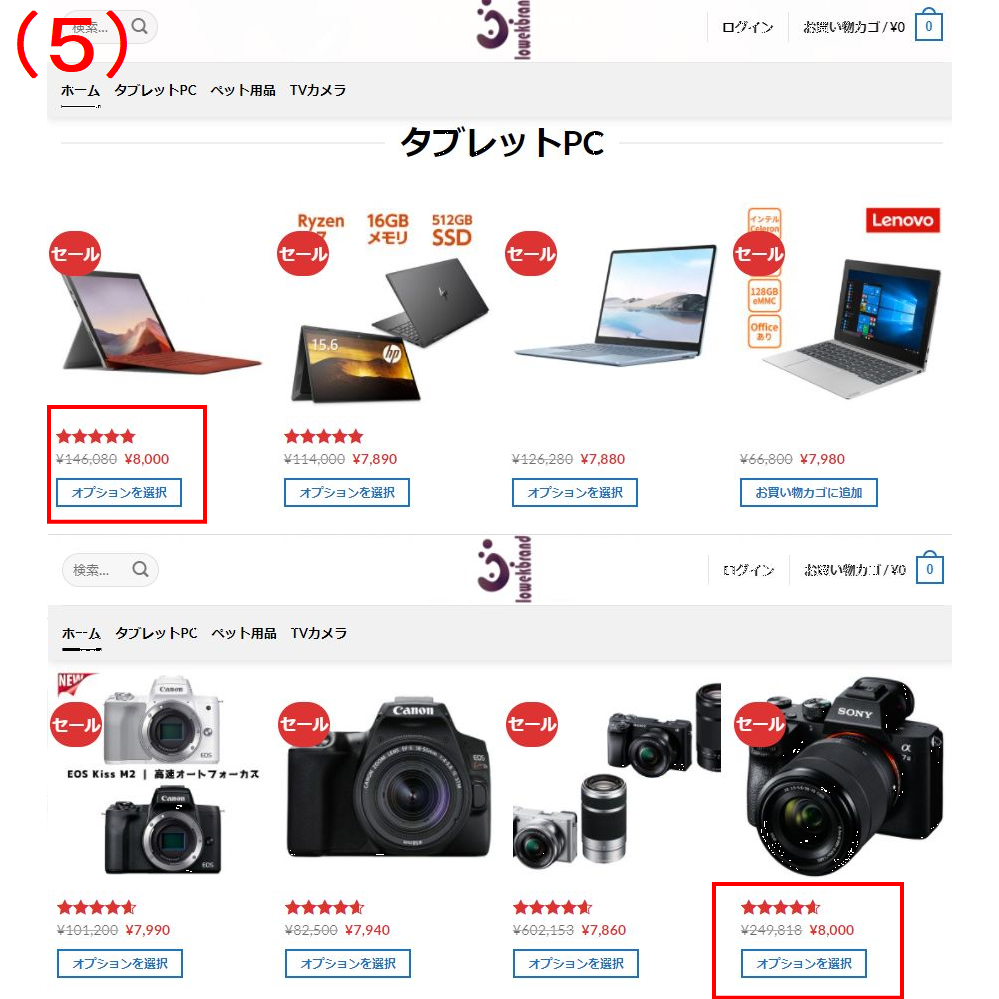Click ログイン link in the top header
999x999 pixels.
(747, 27)
